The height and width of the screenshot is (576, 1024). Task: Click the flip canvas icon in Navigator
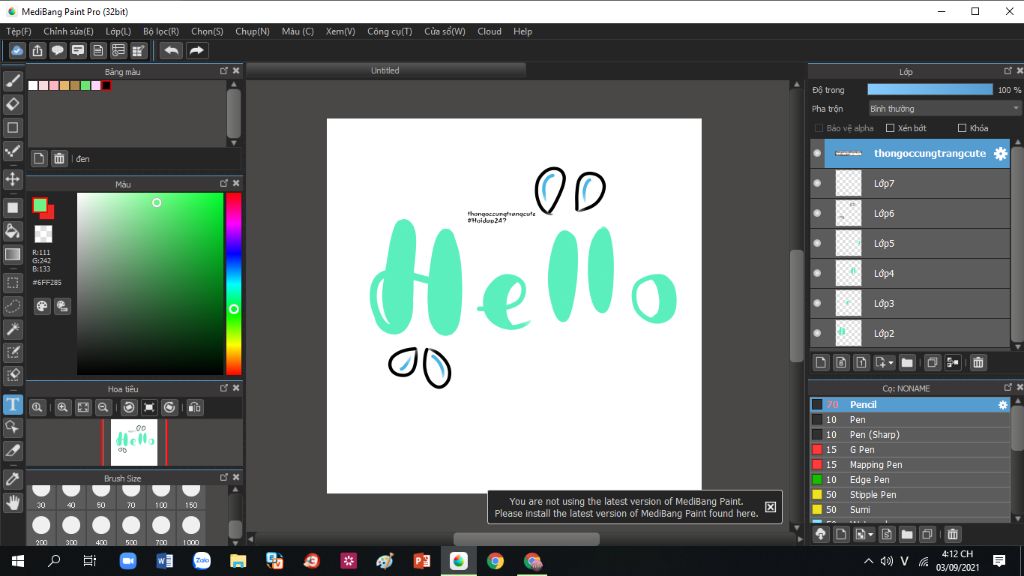click(195, 408)
